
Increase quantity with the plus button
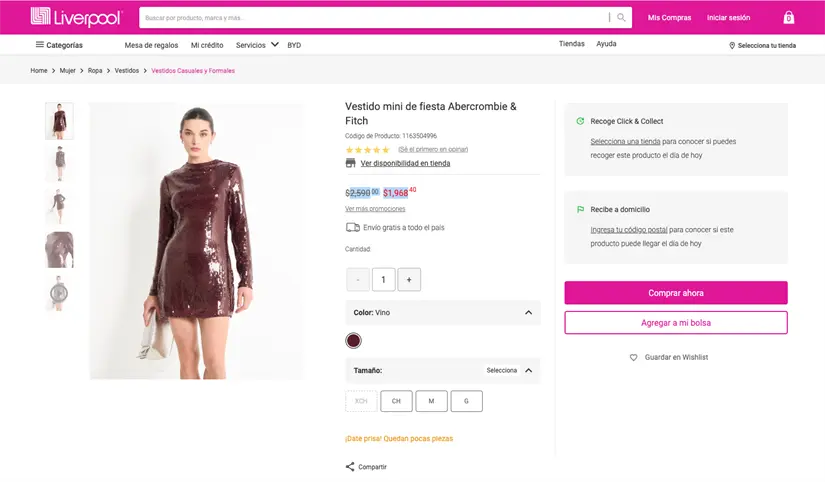(408, 280)
